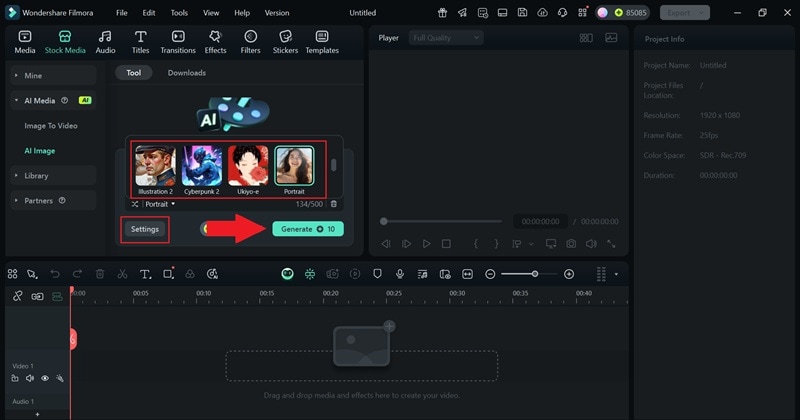Click the shuffle random prompt icon

pos(135,204)
